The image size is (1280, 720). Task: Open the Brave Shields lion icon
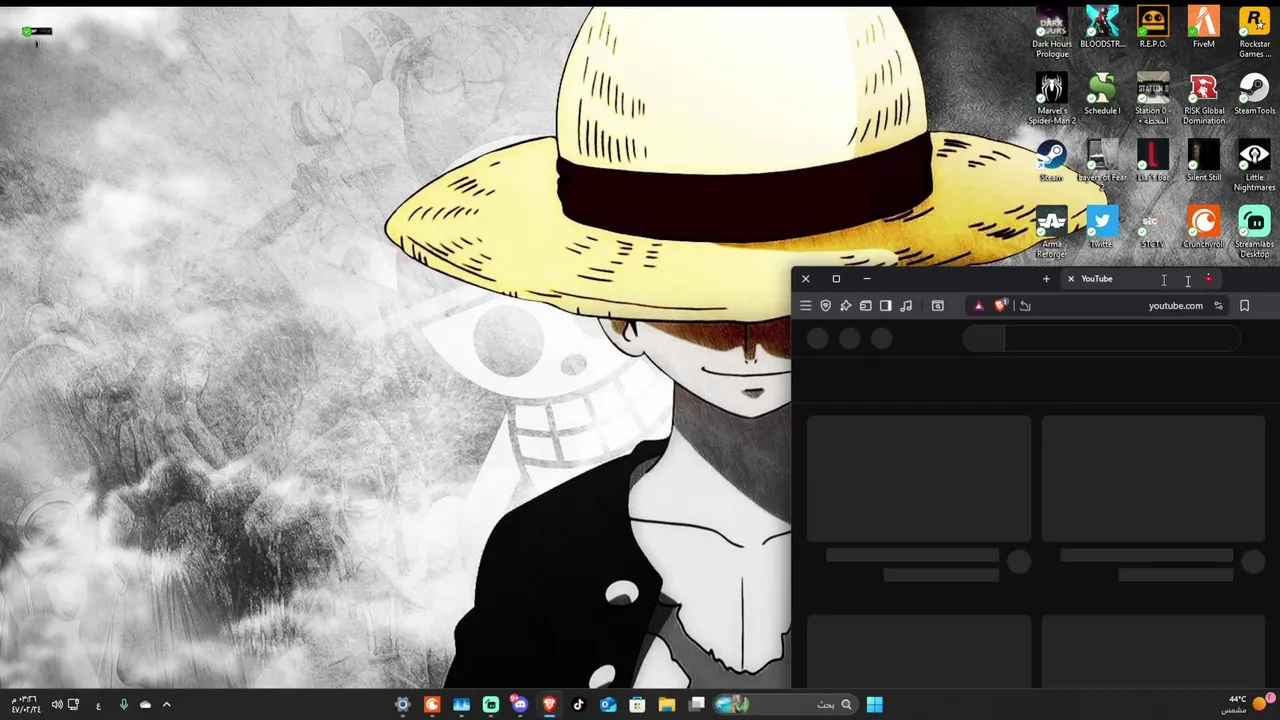click(x=1001, y=306)
